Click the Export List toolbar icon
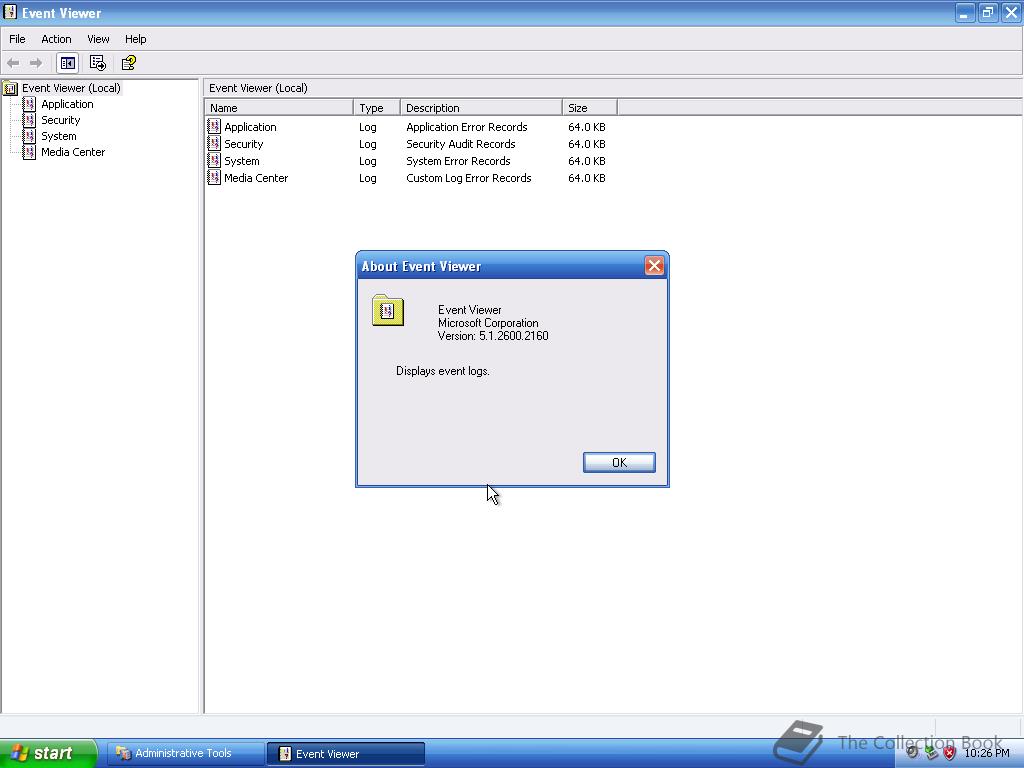The height and width of the screenshot is (768, 1024). (97, 63)
